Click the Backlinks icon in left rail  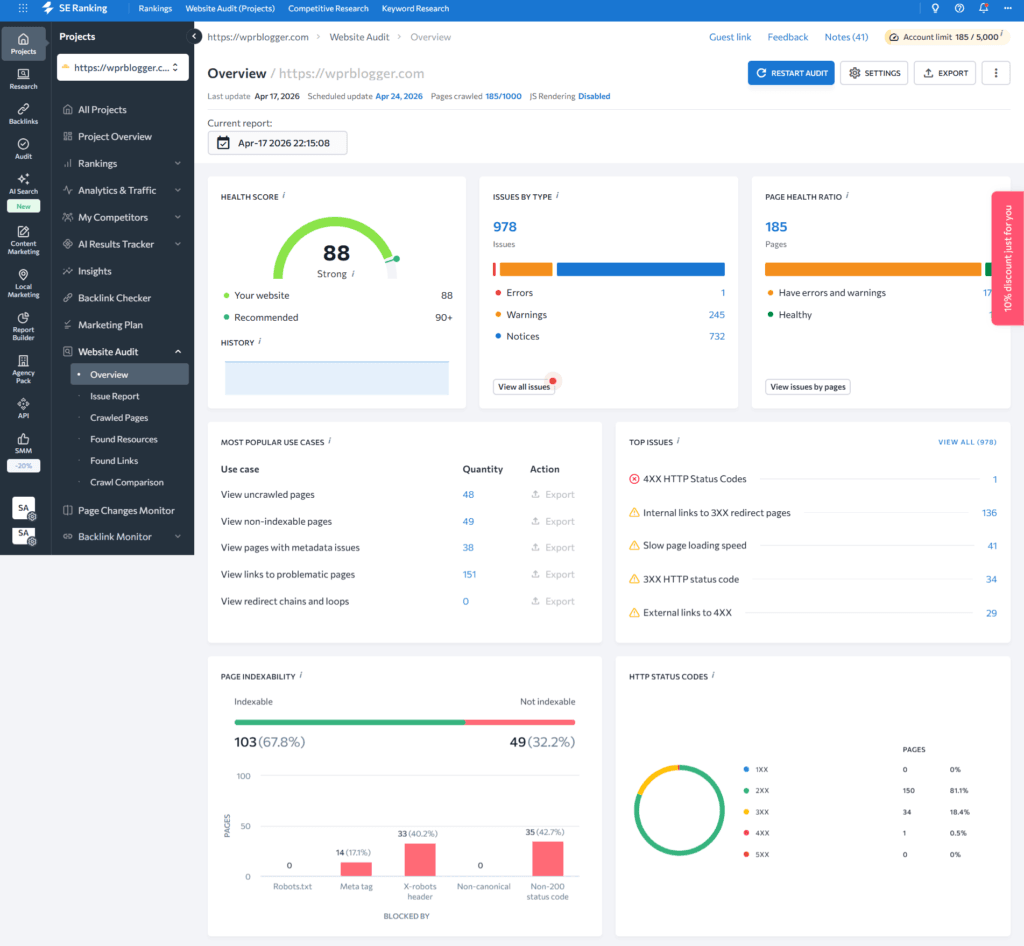(x=23, y=113)
